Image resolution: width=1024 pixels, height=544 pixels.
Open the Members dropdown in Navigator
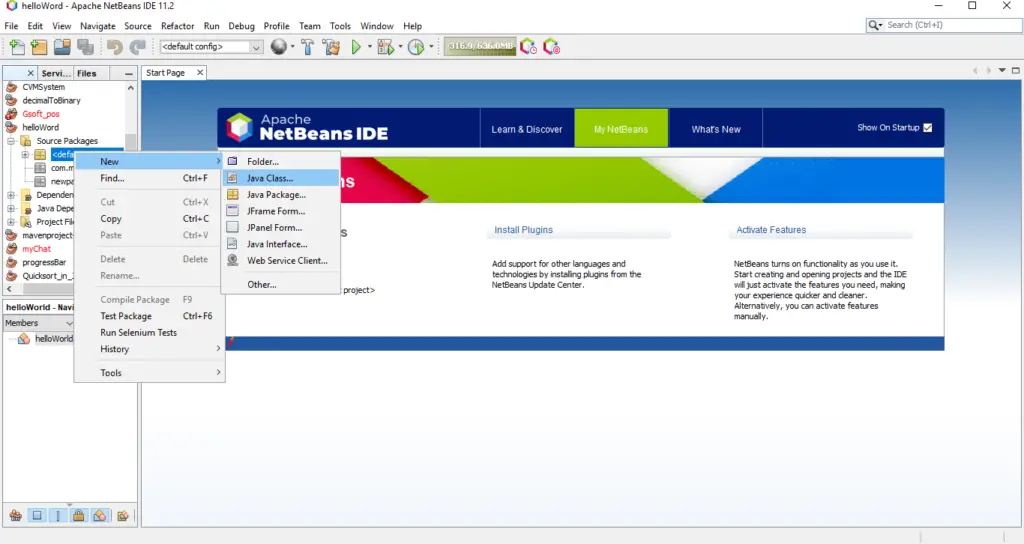pyautogui.click(x=38, y=323)
